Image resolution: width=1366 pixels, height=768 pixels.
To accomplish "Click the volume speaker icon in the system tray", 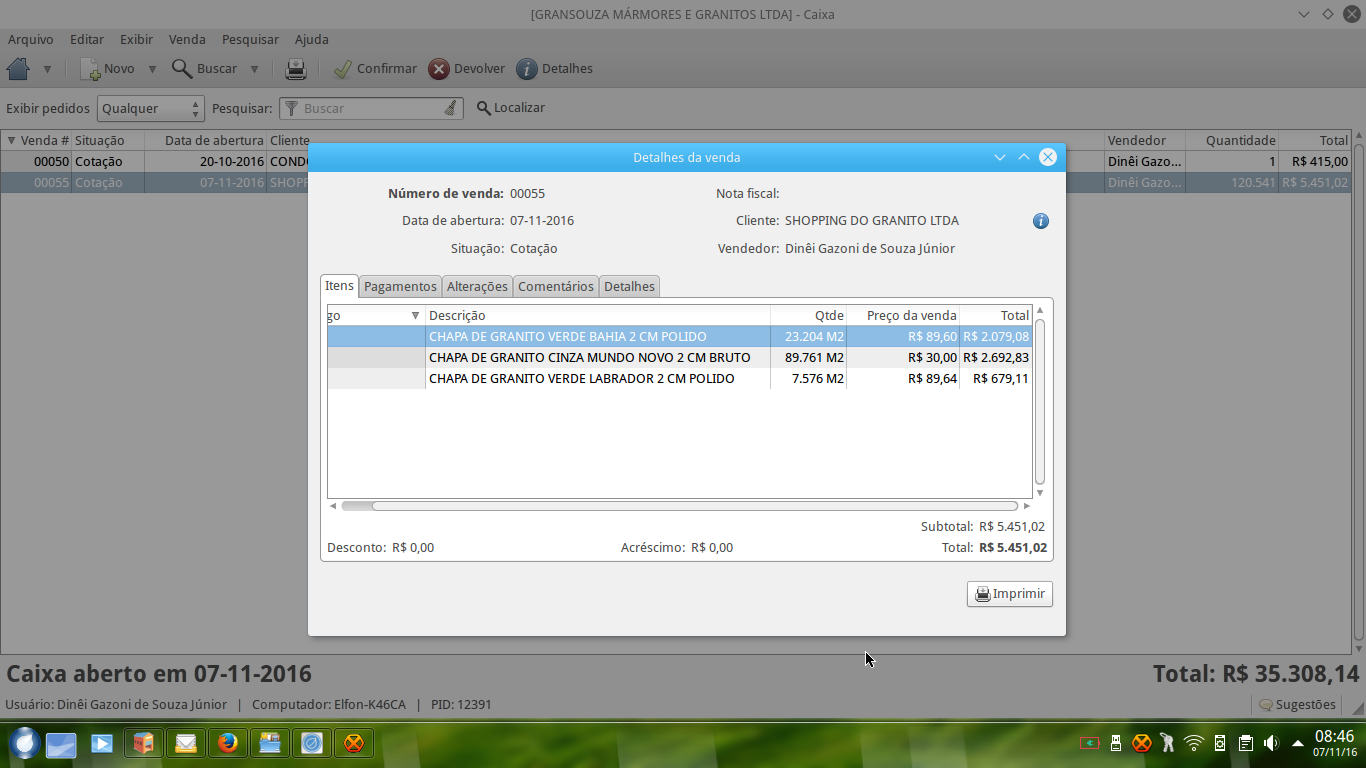I will click(1271, 743).
